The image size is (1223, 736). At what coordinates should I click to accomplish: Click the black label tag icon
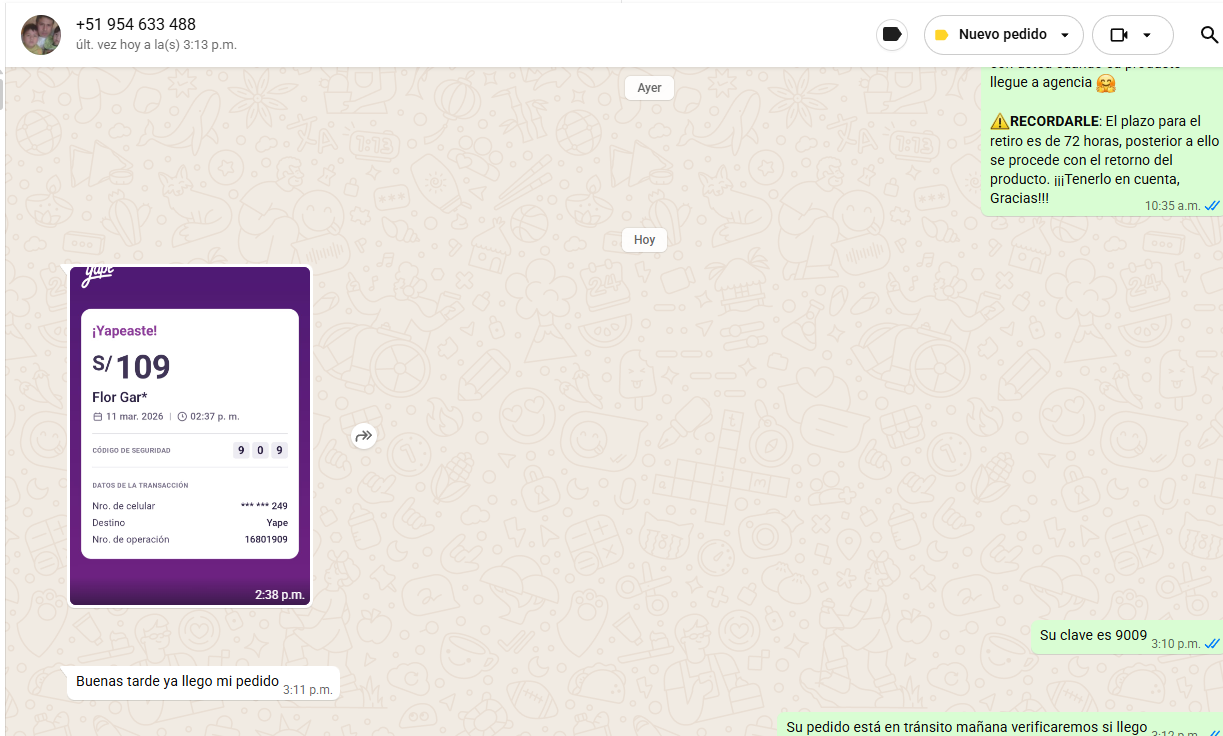coord(892,35)
